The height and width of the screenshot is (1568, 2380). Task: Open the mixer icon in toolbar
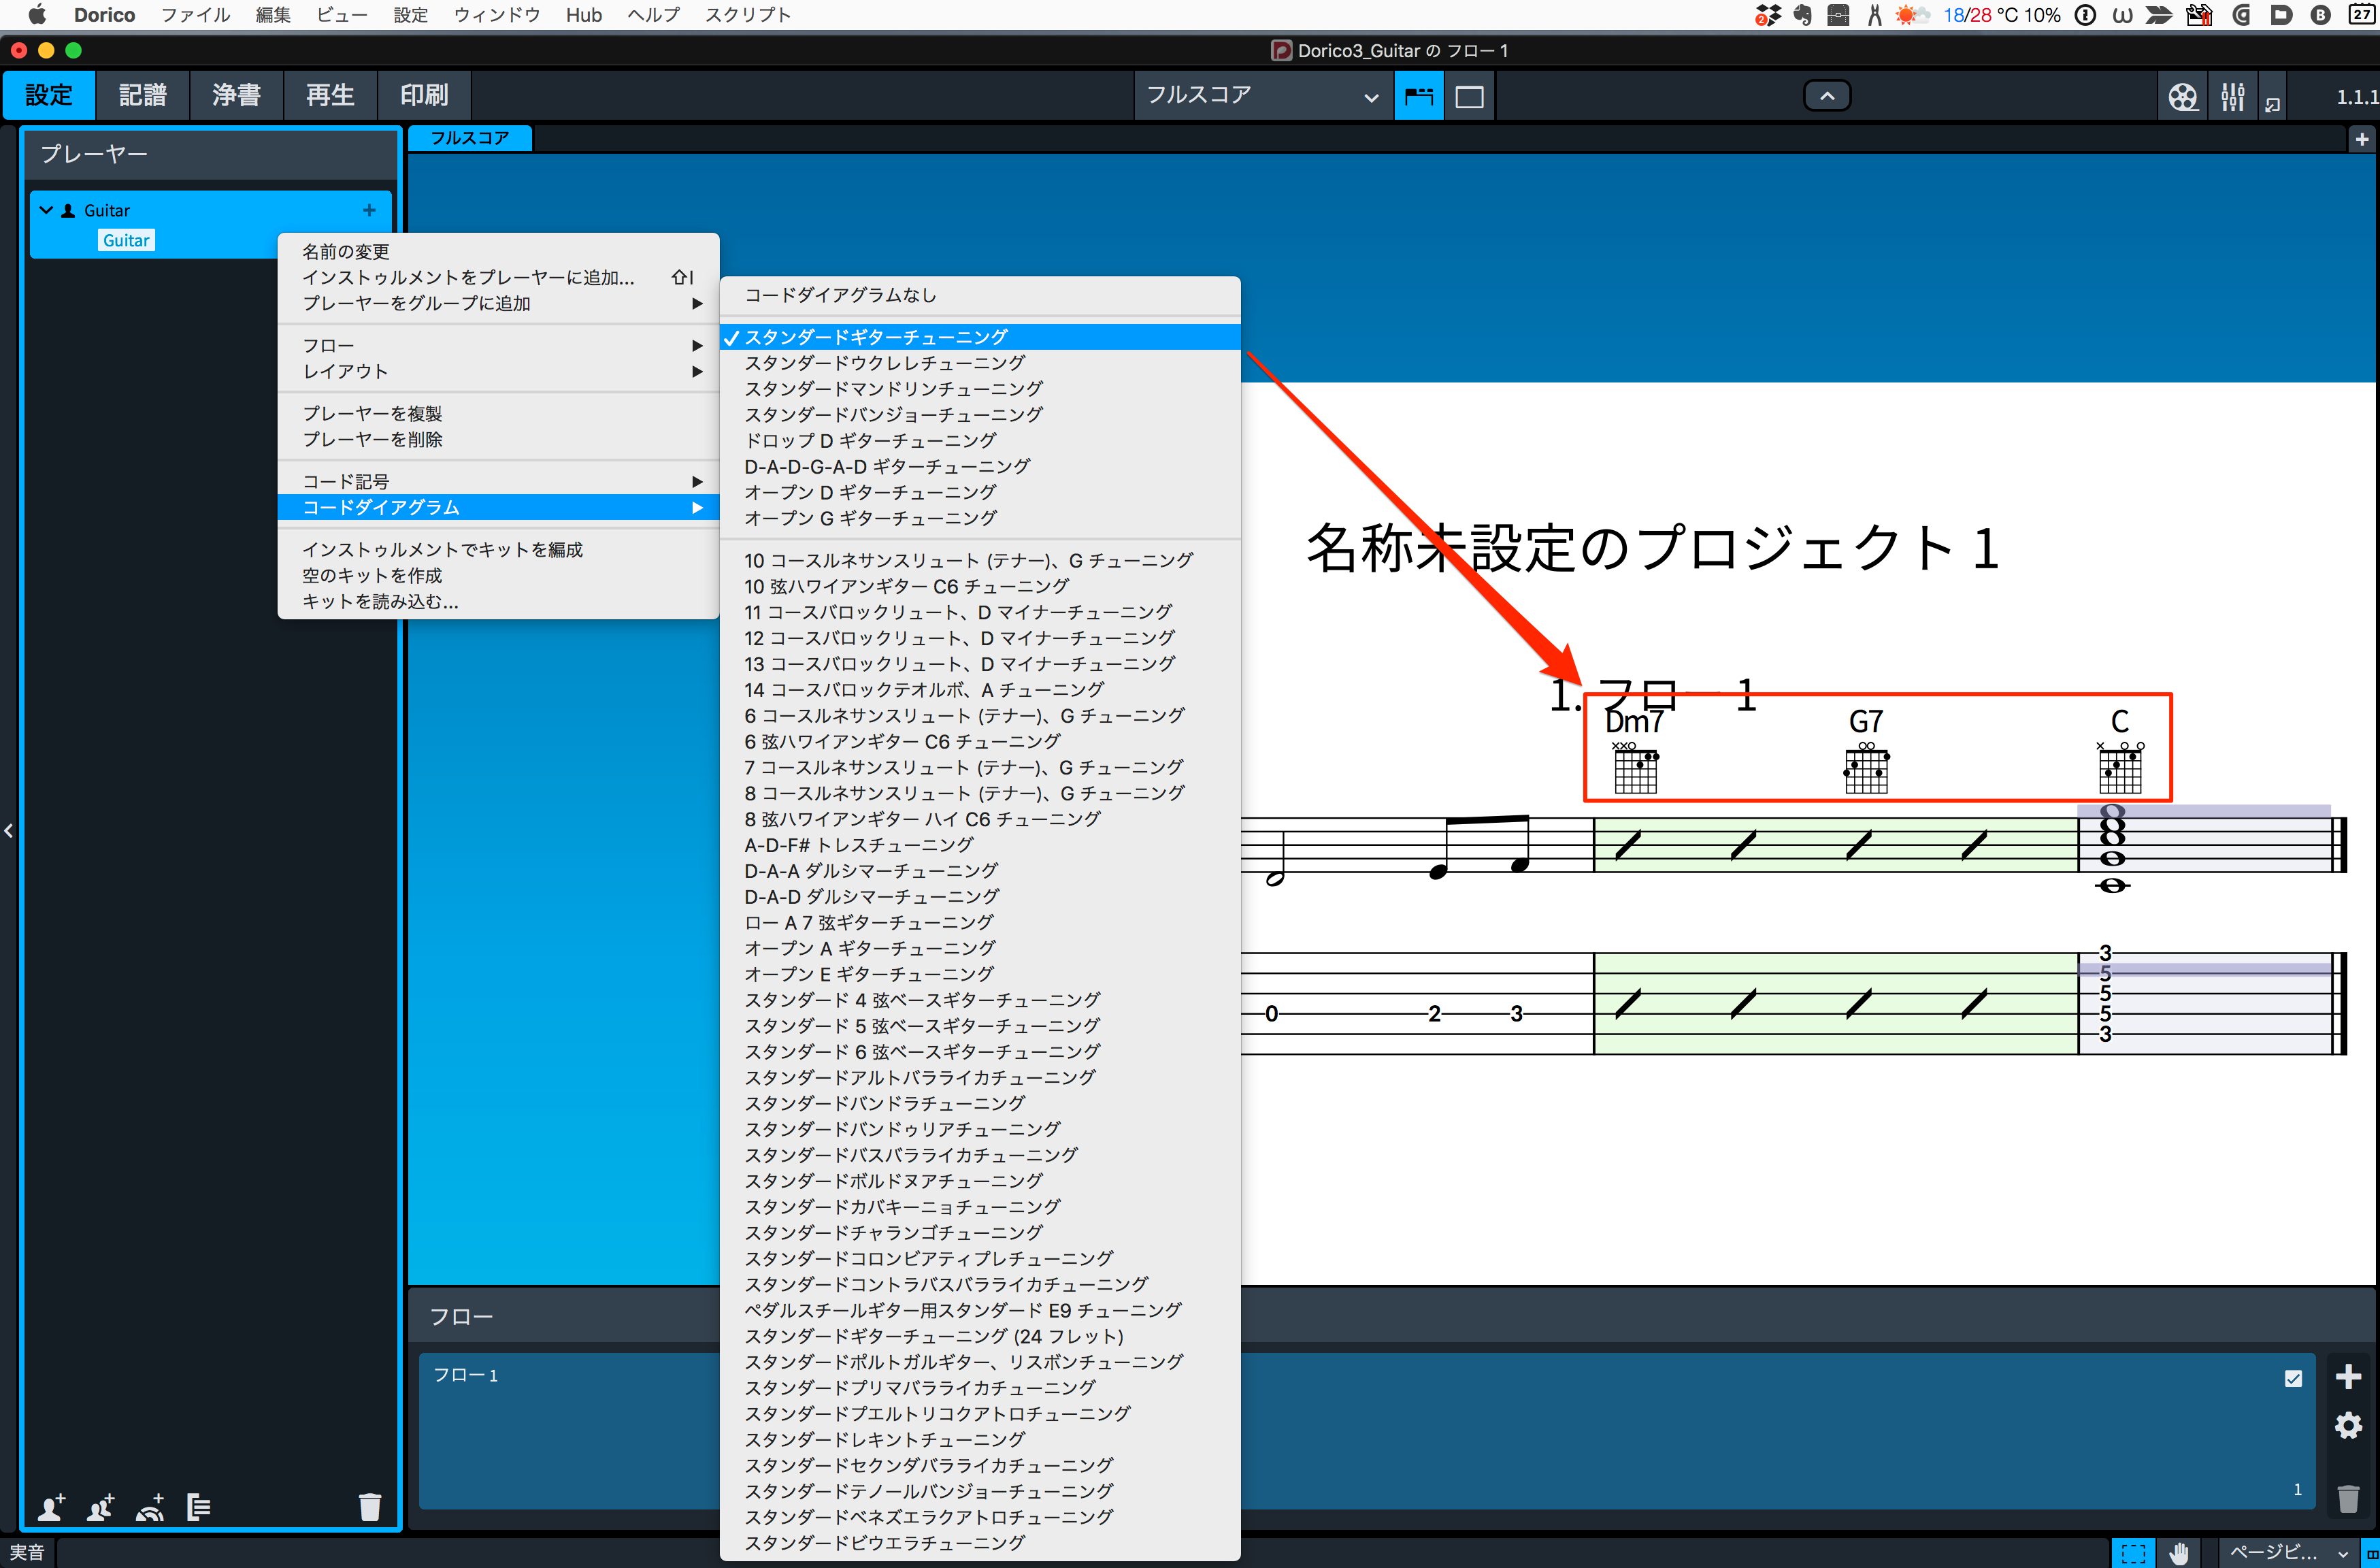(2232, 97)
